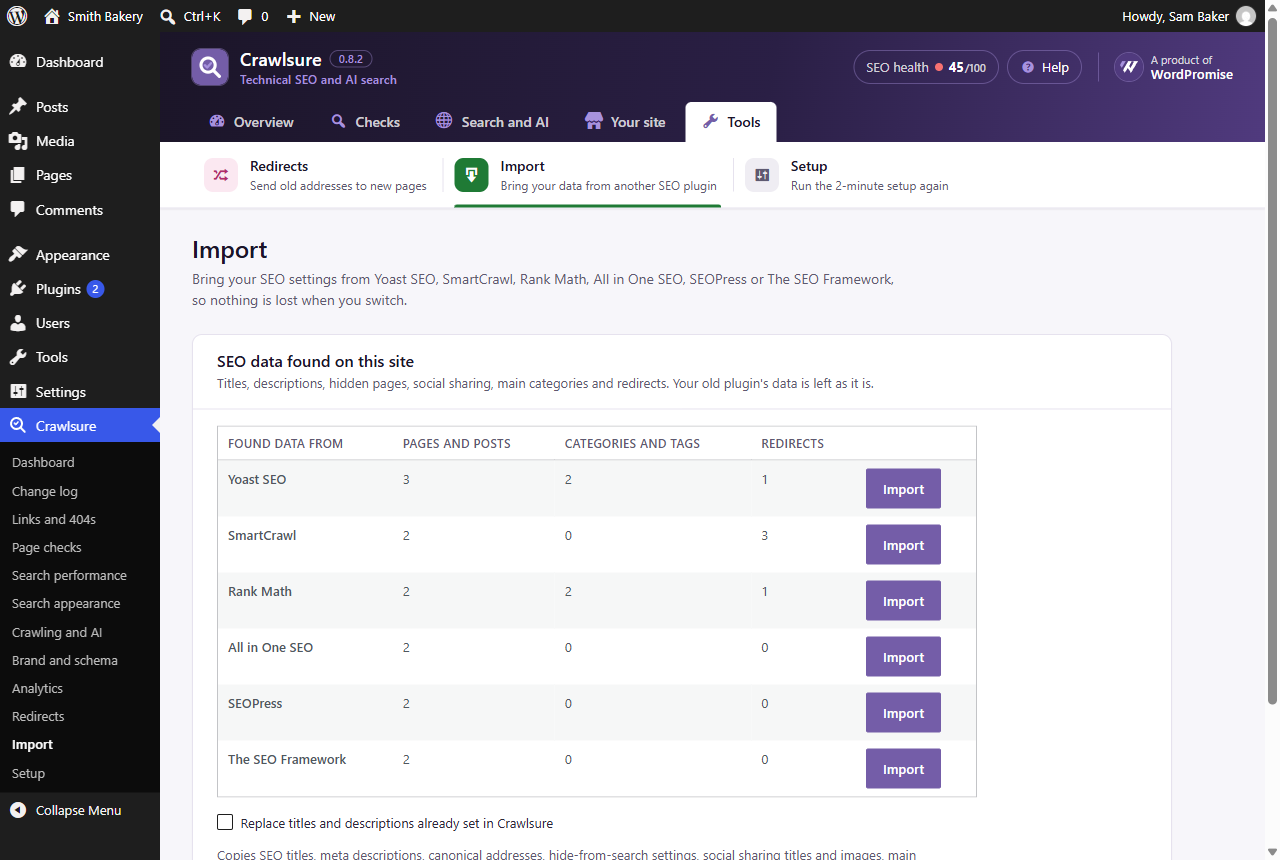
Task: Open the Your site tab
Action: tap(625, 122)
